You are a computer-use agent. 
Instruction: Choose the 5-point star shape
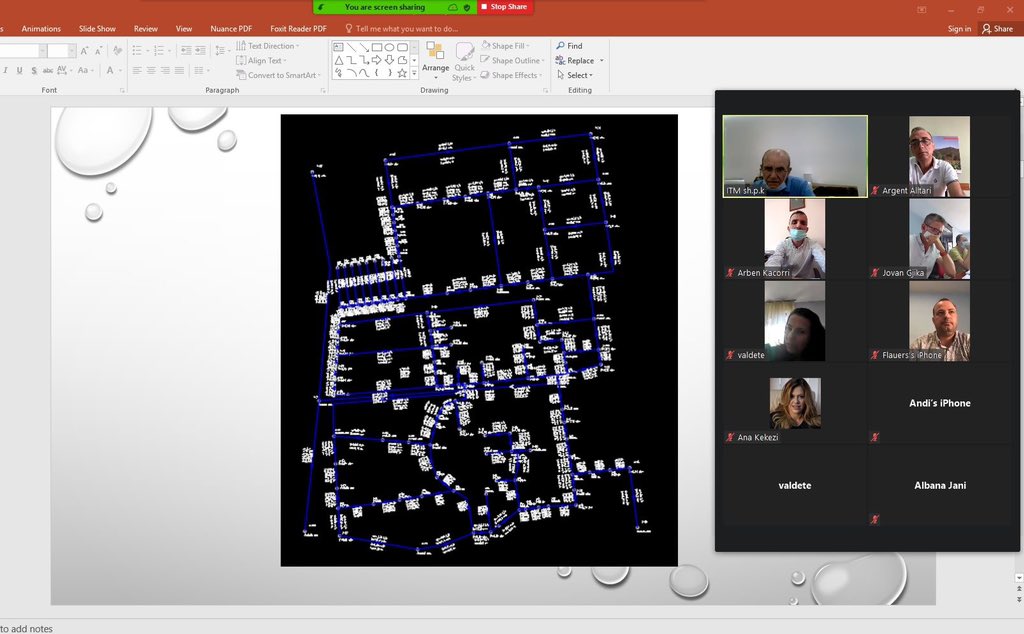tap(402, 73)
